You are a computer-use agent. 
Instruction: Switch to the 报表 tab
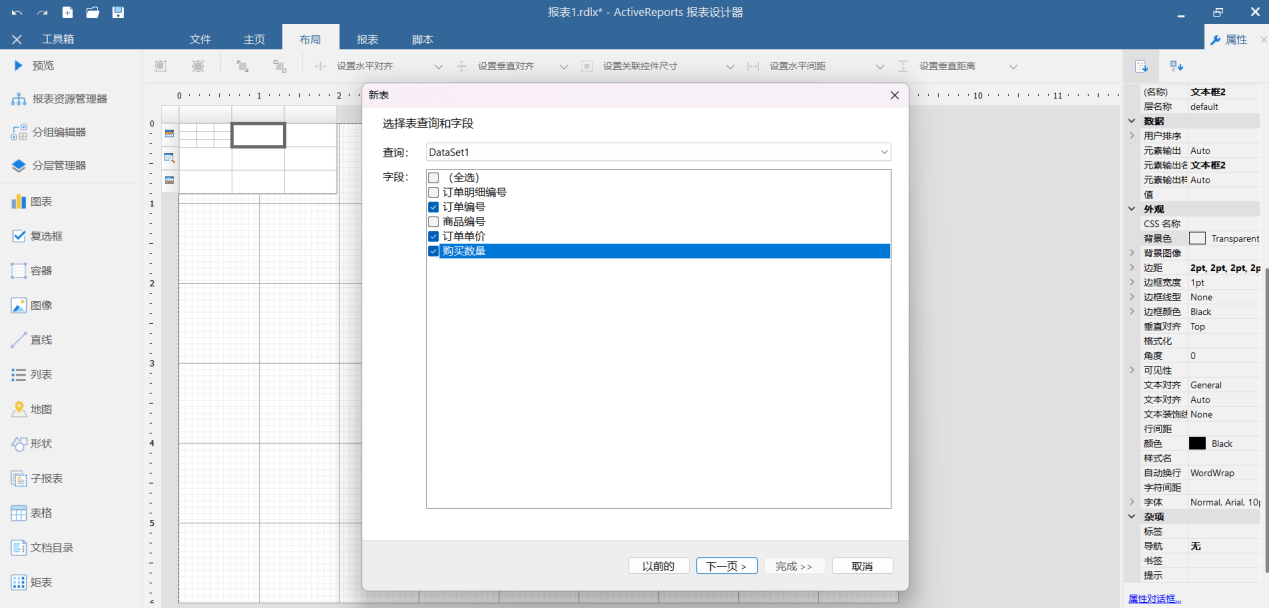(367, 39)
